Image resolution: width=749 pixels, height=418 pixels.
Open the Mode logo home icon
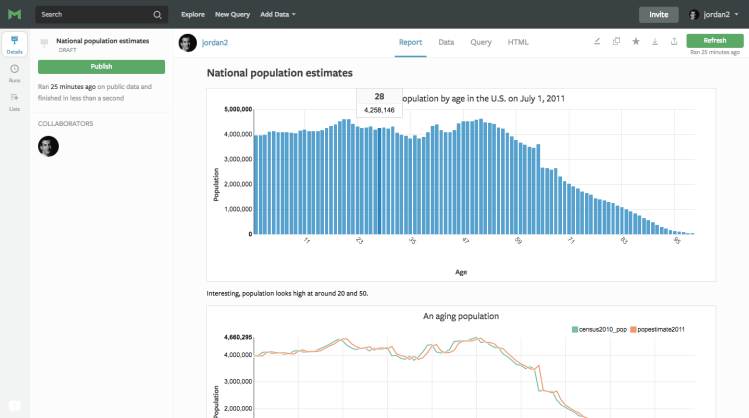click(14, 14)
